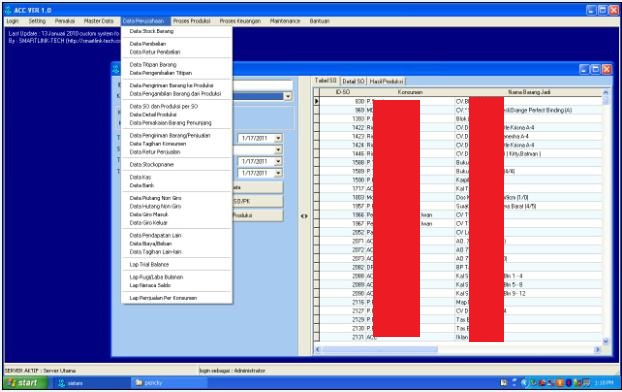The height and width of the screenshot is (392, 622).
Task: Click the inner window's icon in its title bar
Action: pos(116,69)
